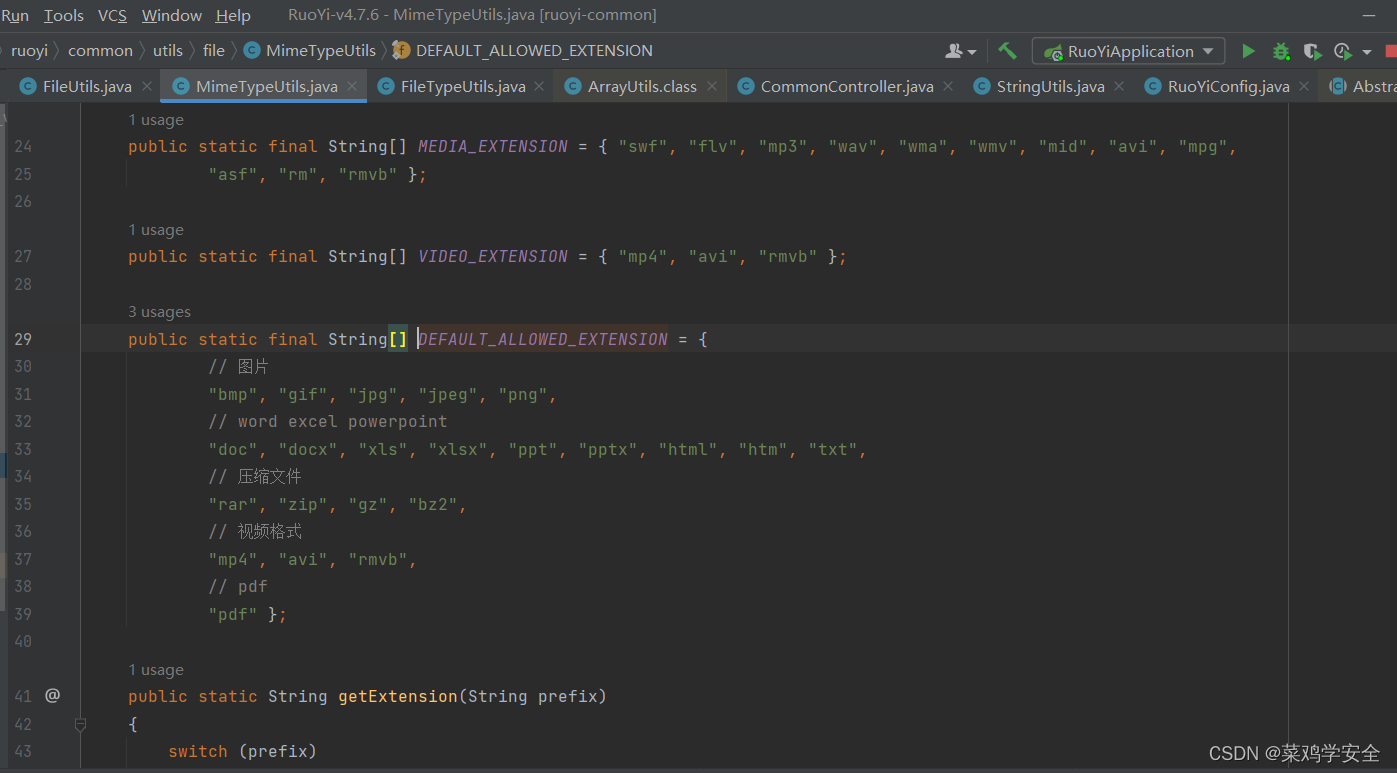This screenshot has width=1397, height=773.
Task: Click line number 41 in the gutter
Action: point(23,696)
